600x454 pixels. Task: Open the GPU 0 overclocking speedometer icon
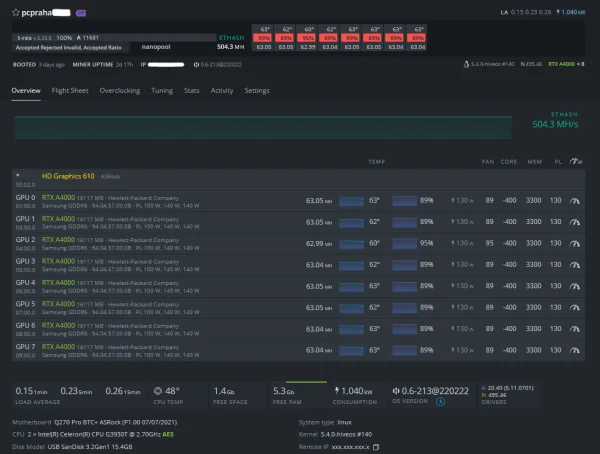tap(574, 201)
